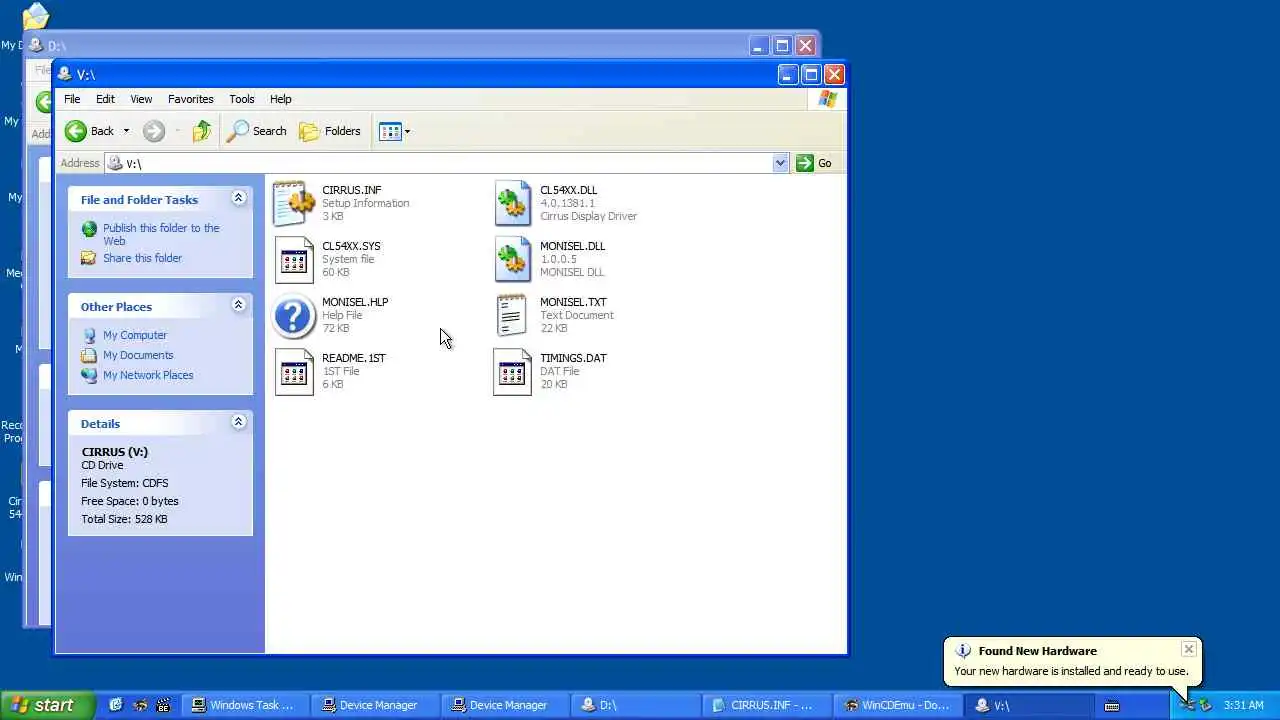Click the grayed Forward arrow button

pyautogui.click(x=153, y=131)
